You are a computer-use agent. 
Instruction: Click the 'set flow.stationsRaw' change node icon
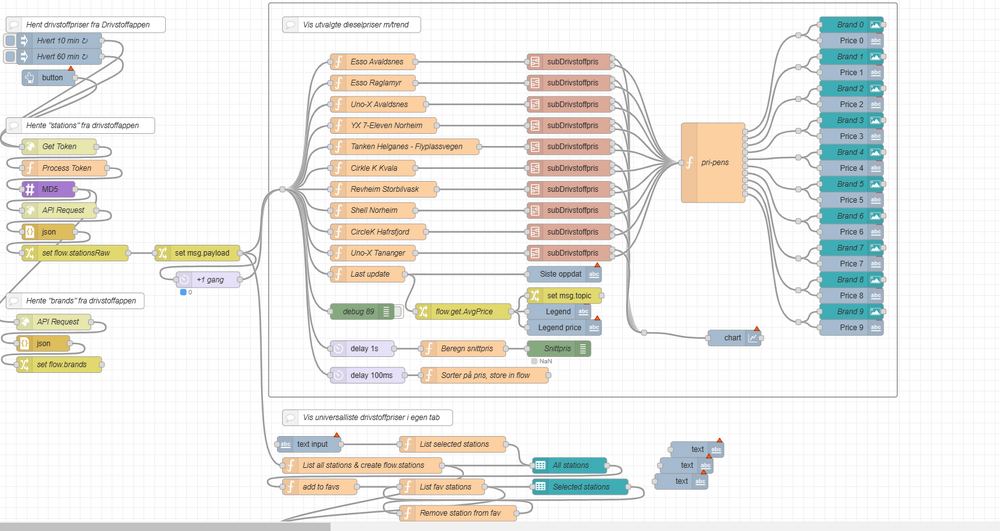point(30,253)
